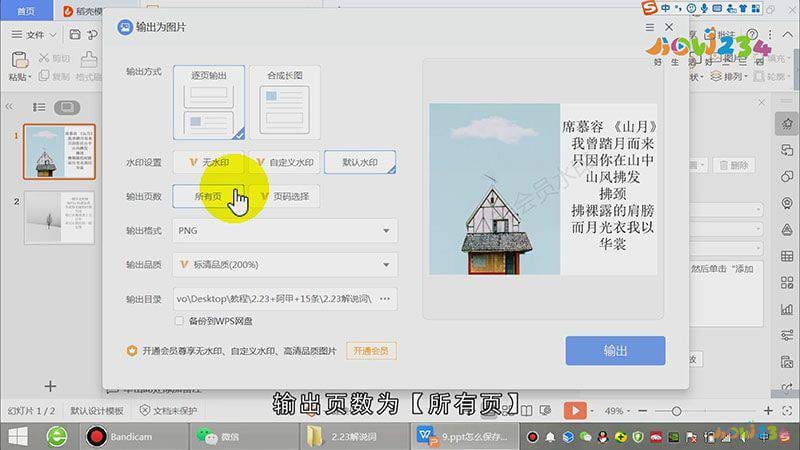The height and width of the screenshot is (450, 800).
Task: Open the settings sliders icon in right sidebar
Action: [787, 335]
